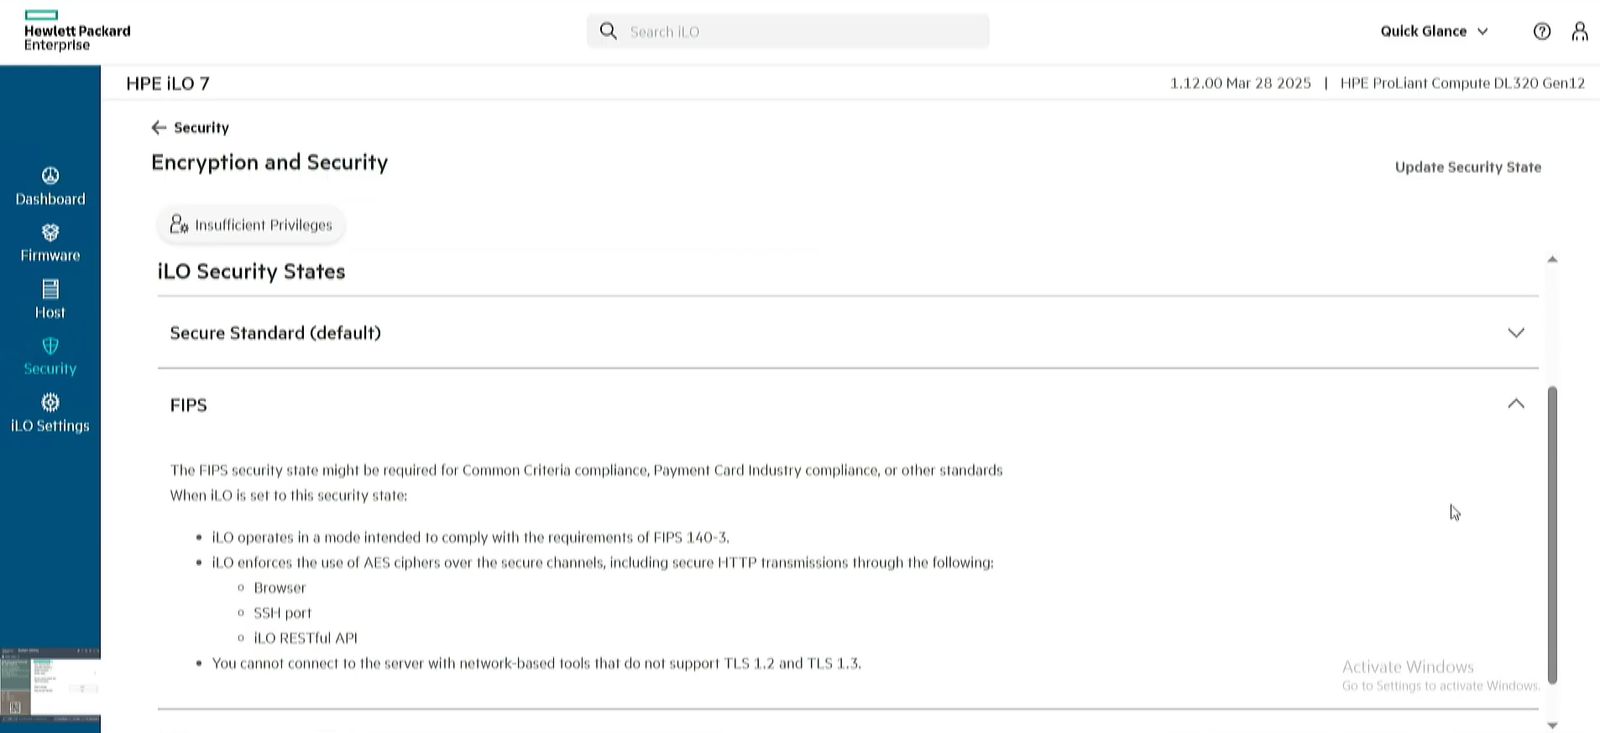
Task: Open the Quick Glance dropdown
Action: click(x=1434, y=31)
